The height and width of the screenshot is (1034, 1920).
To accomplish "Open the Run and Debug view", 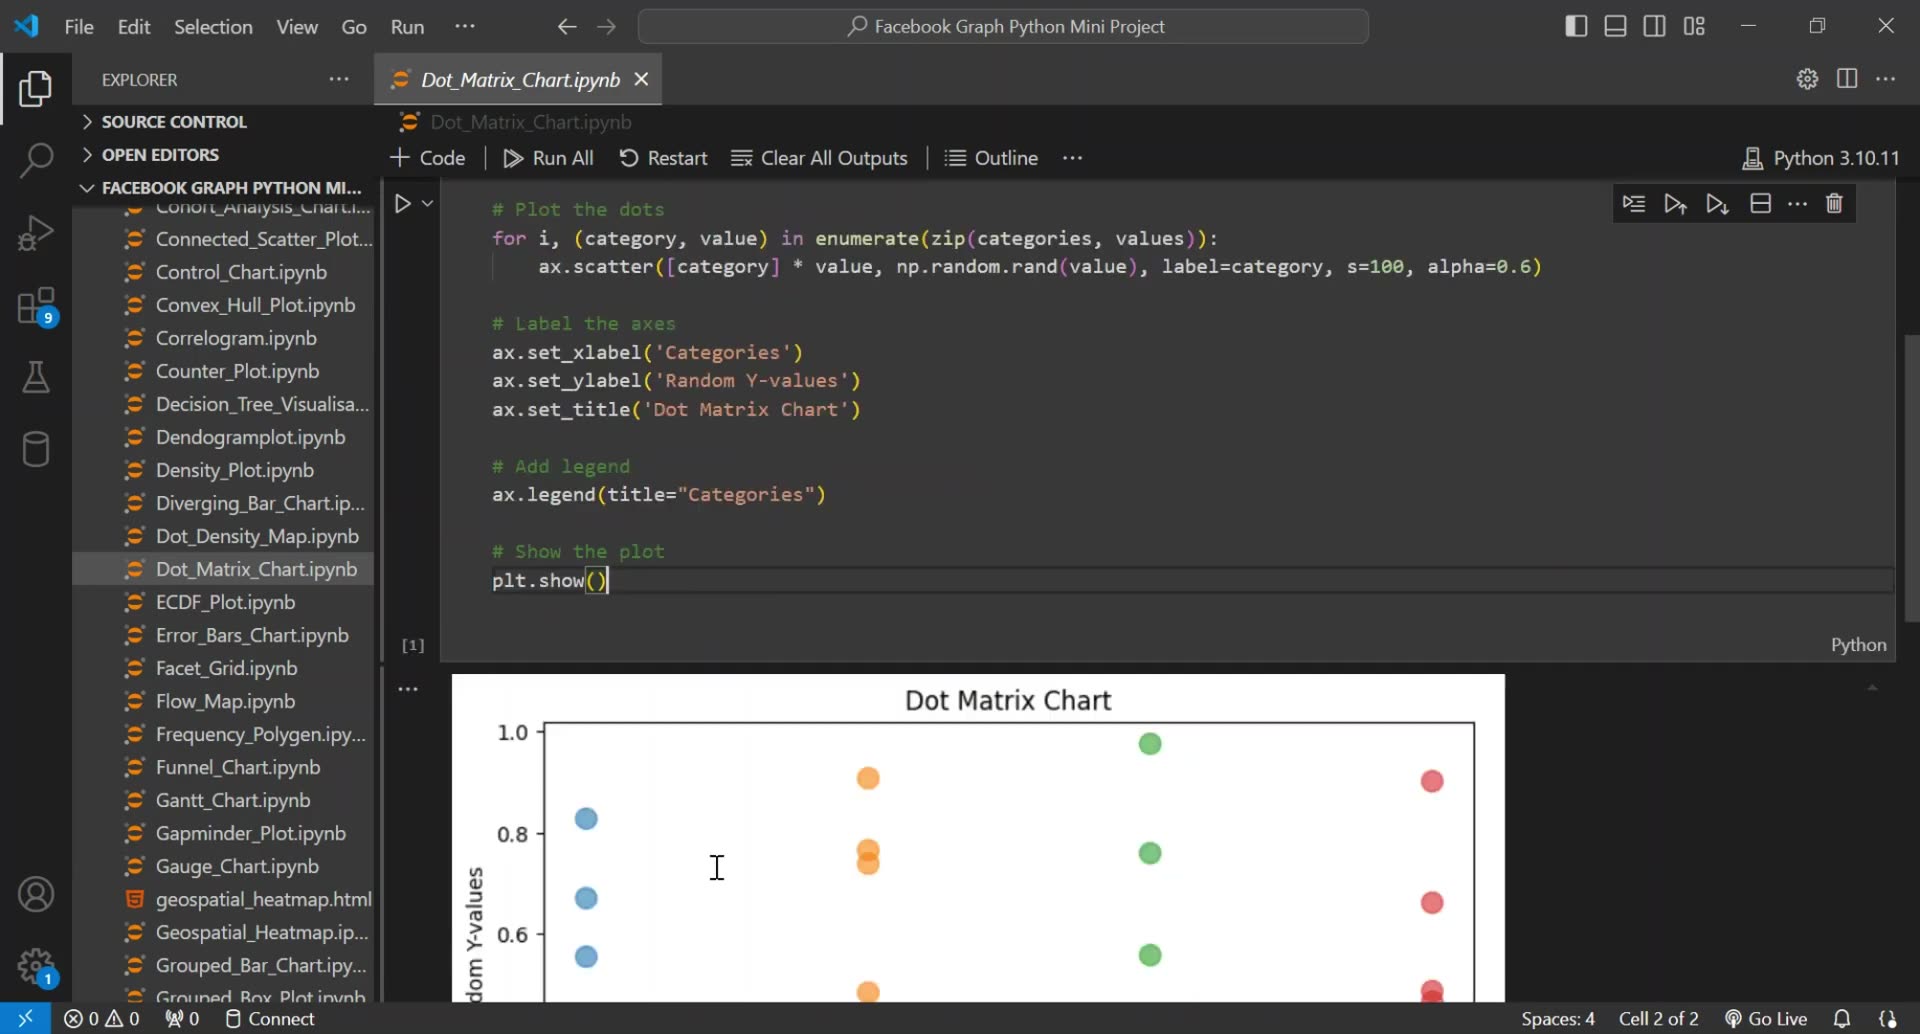I will pyautogui.click(x=36, y=232).
